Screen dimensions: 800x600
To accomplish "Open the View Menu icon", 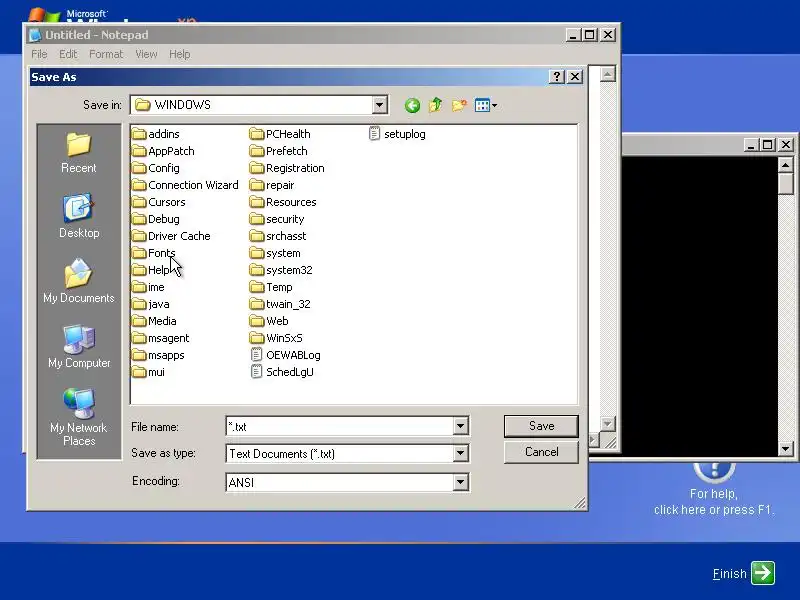I will pyautogui.click(x=482, y=106).
